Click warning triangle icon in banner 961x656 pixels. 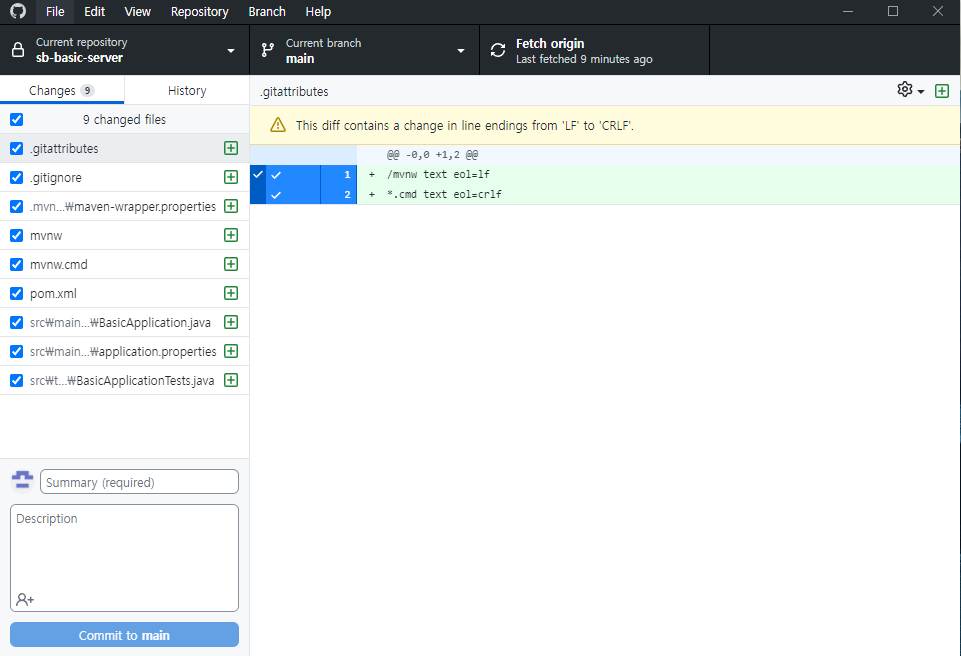278,125
